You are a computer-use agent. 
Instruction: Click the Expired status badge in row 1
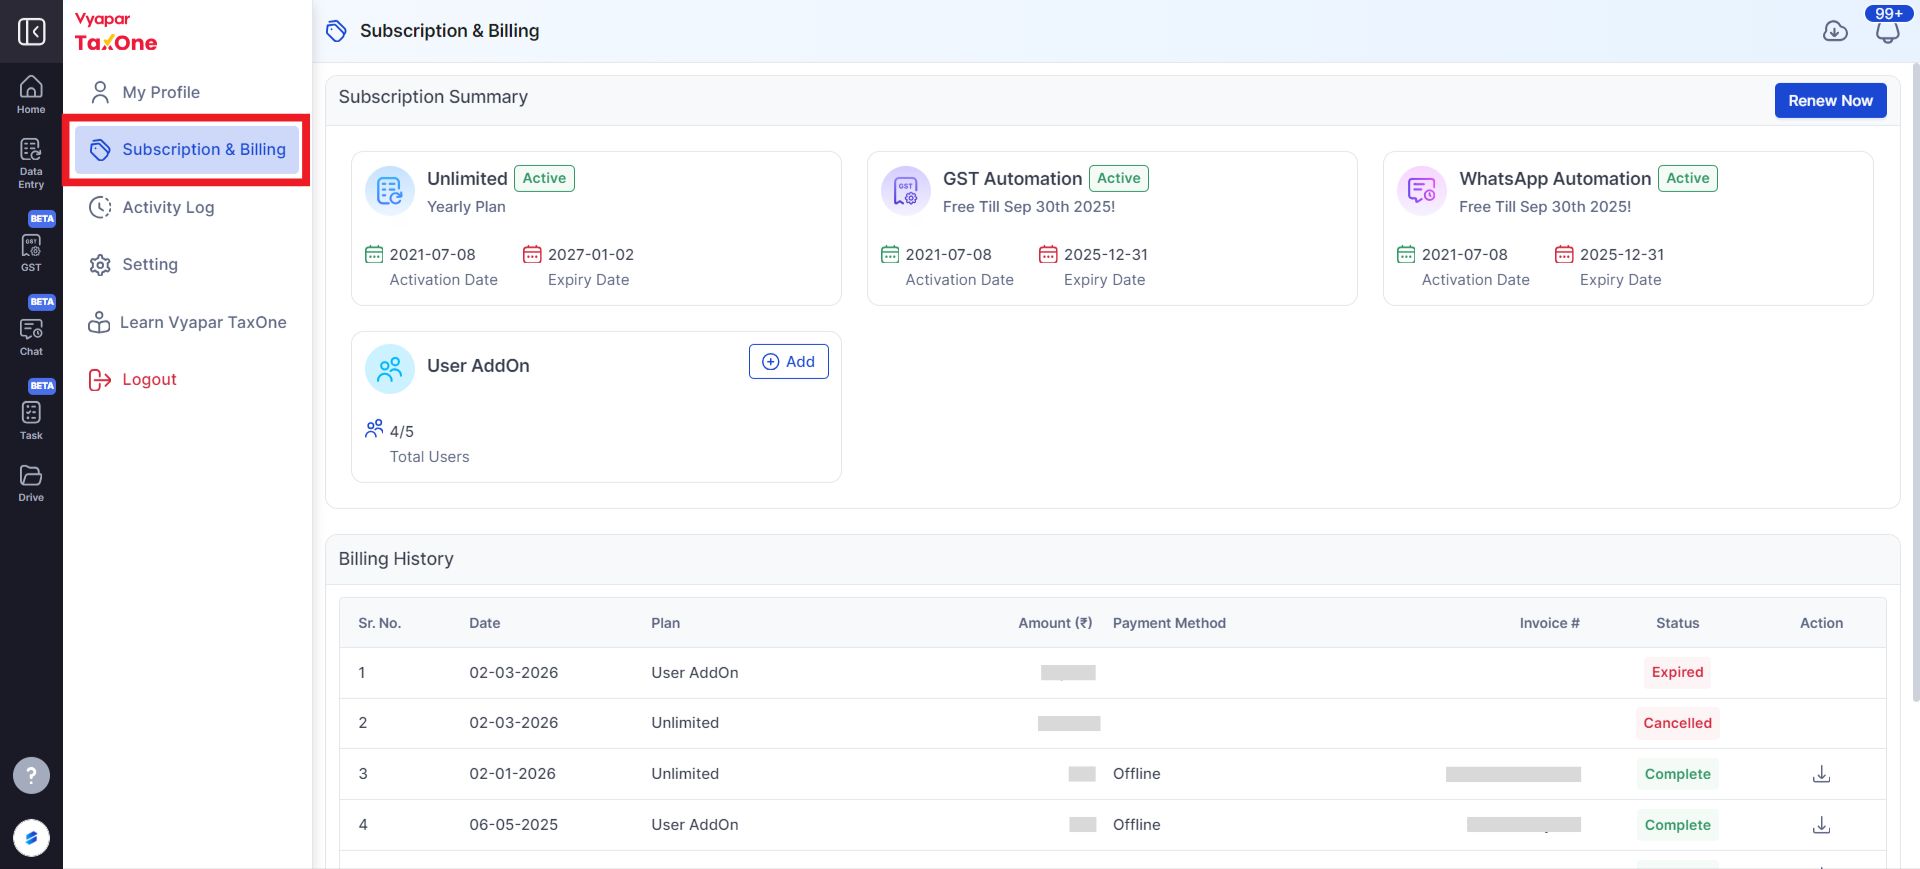[1677, 672]
